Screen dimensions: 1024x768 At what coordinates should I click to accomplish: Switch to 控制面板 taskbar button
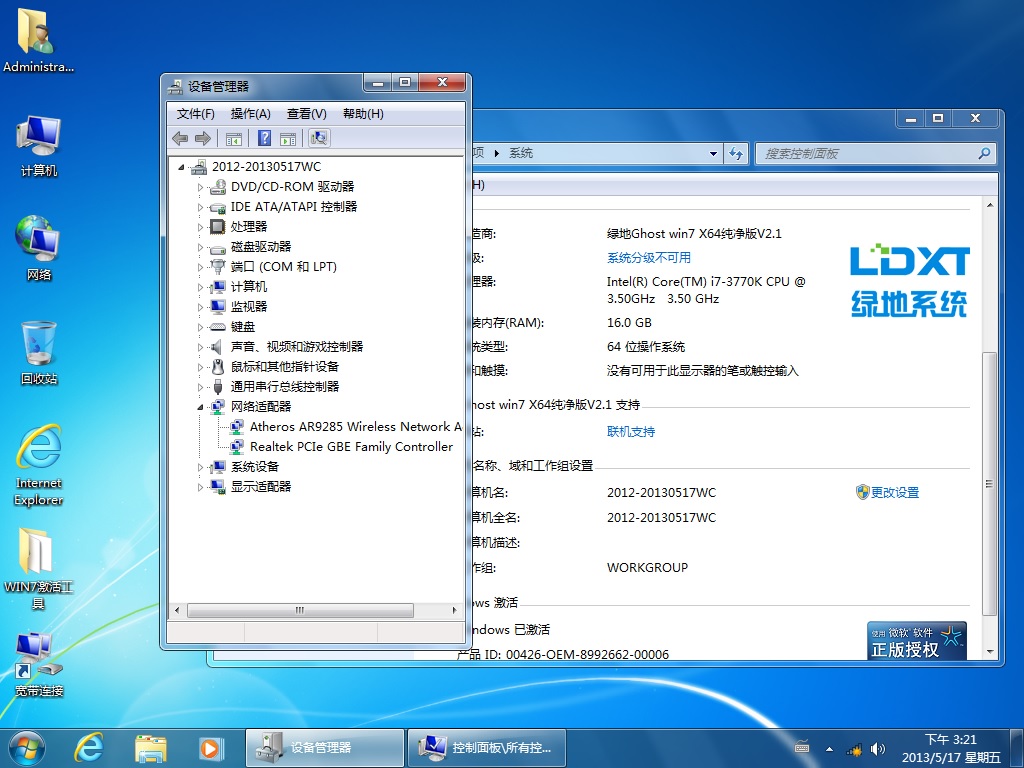pyautogui.click(x=487, y=748)
